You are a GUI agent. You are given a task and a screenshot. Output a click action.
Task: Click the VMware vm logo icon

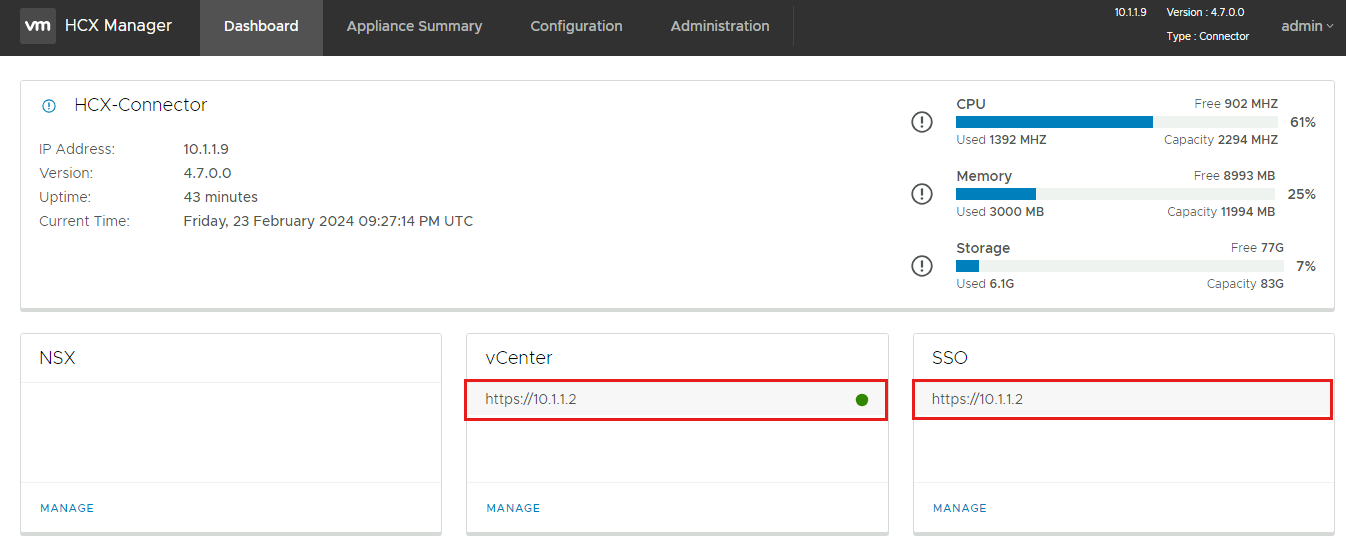(37, 26)
